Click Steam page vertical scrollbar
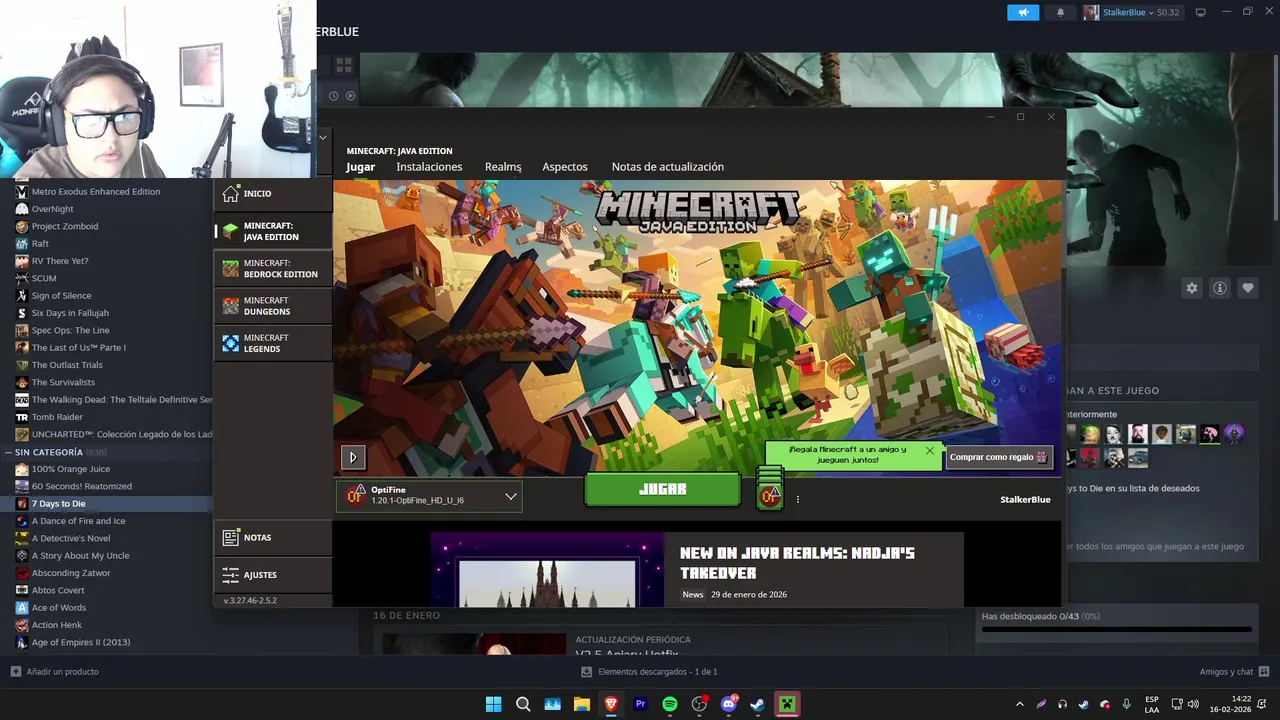 click(1274, 139)
